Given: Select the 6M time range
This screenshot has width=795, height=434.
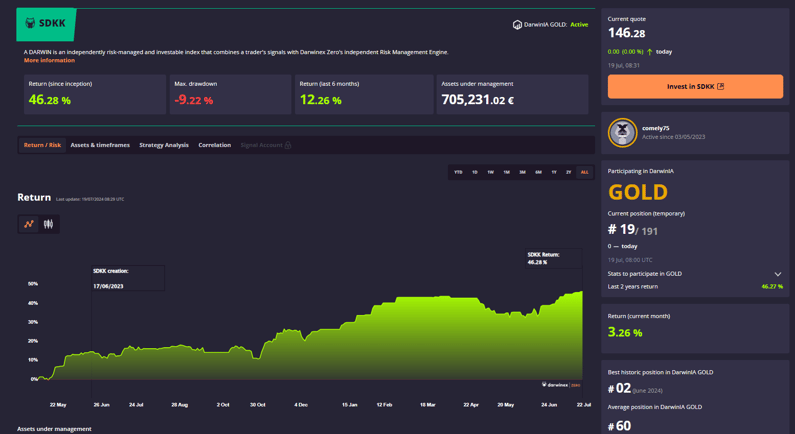Looking at the screenshot, I should (538, 172).
